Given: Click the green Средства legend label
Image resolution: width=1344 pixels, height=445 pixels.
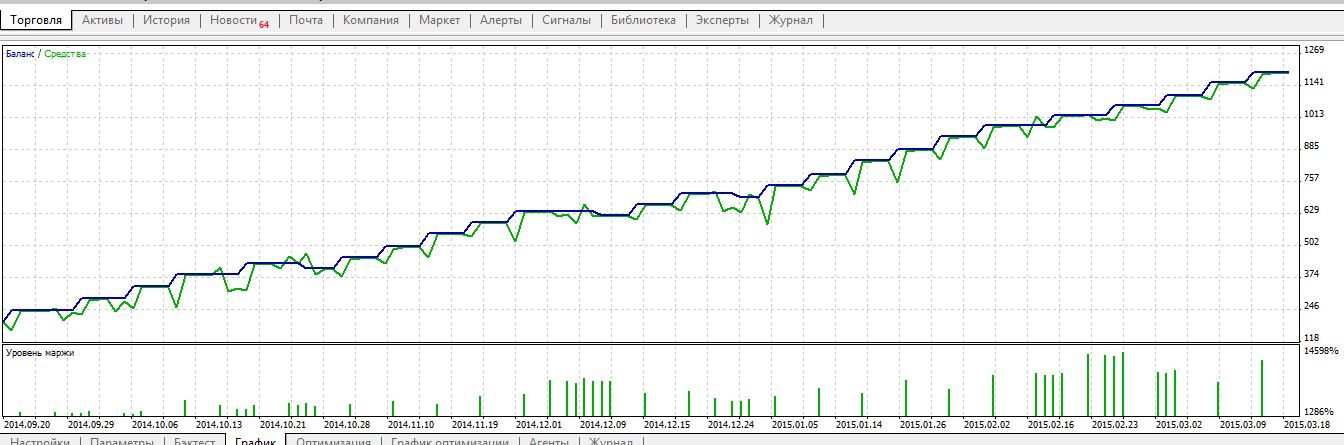Looking at the screenshot, I should click(x=64, y=54).
